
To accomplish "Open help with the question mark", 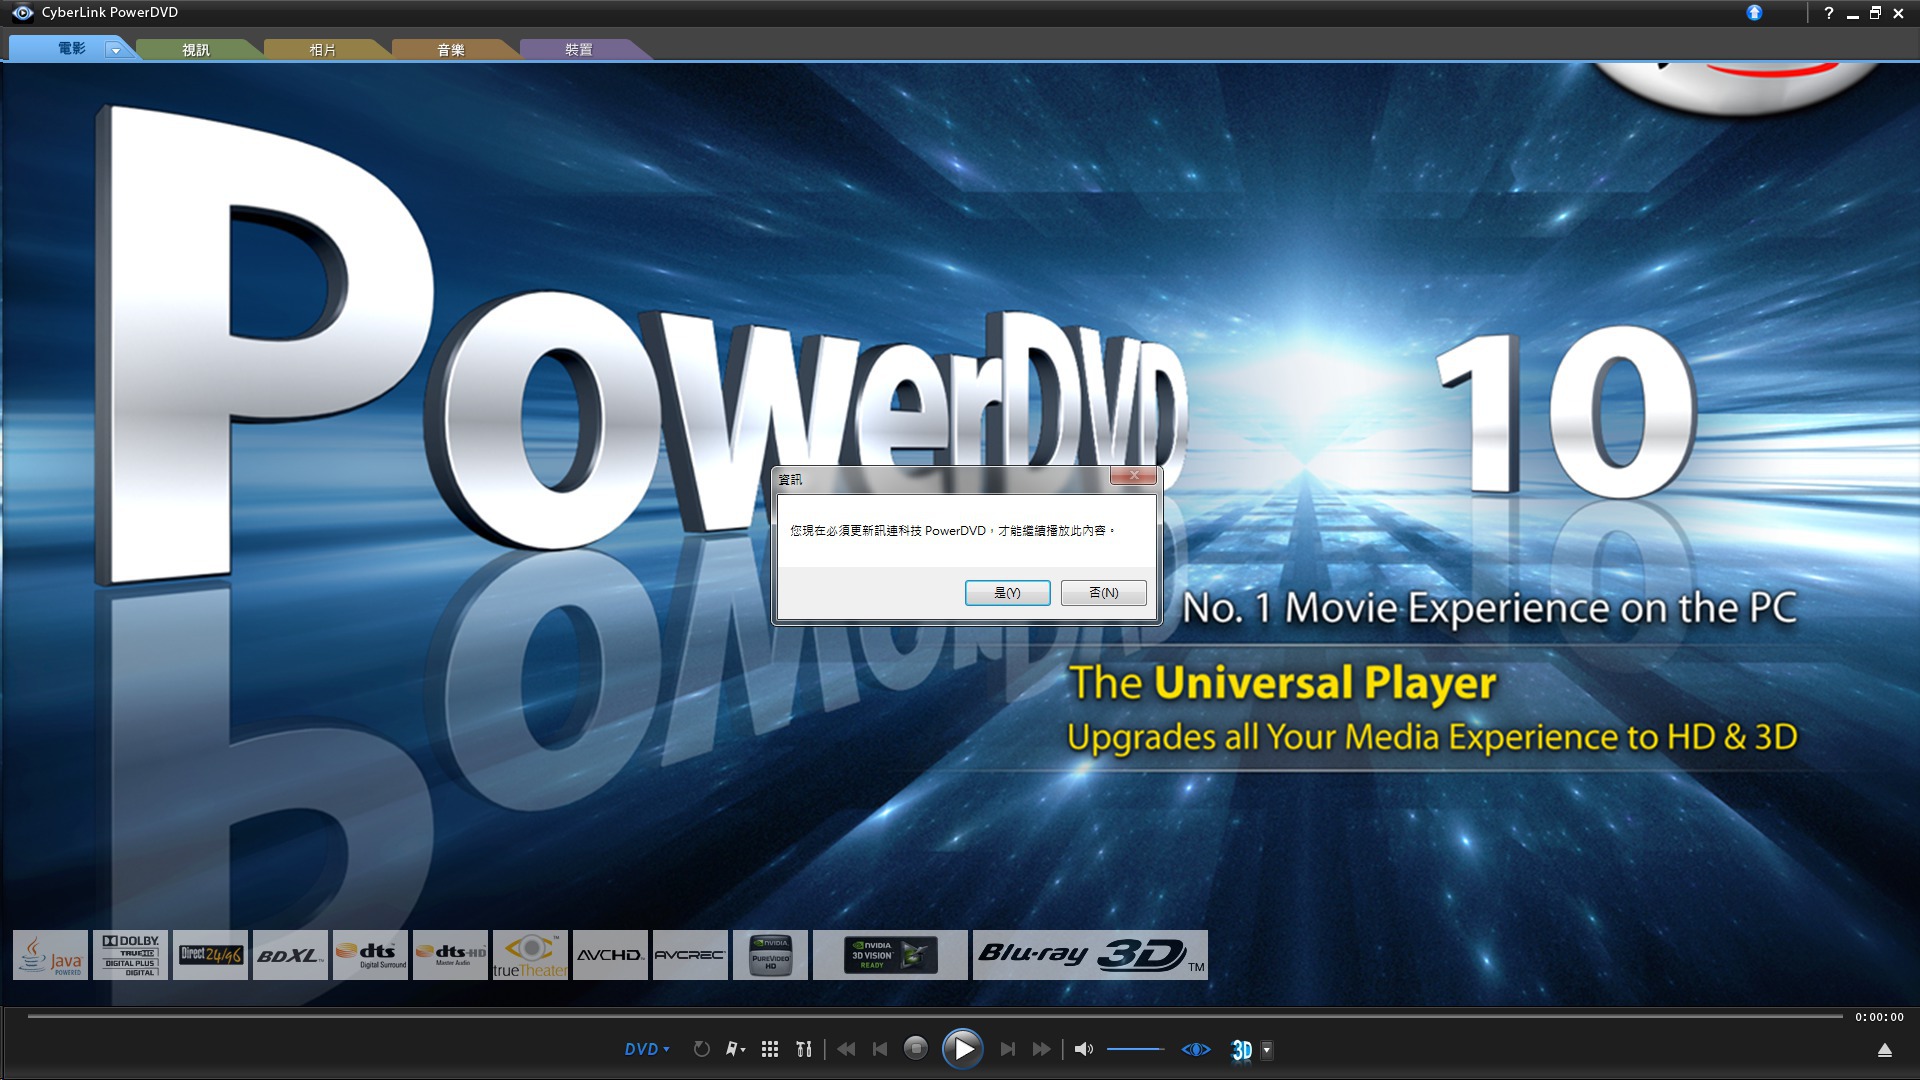I will click(1828, 13).
